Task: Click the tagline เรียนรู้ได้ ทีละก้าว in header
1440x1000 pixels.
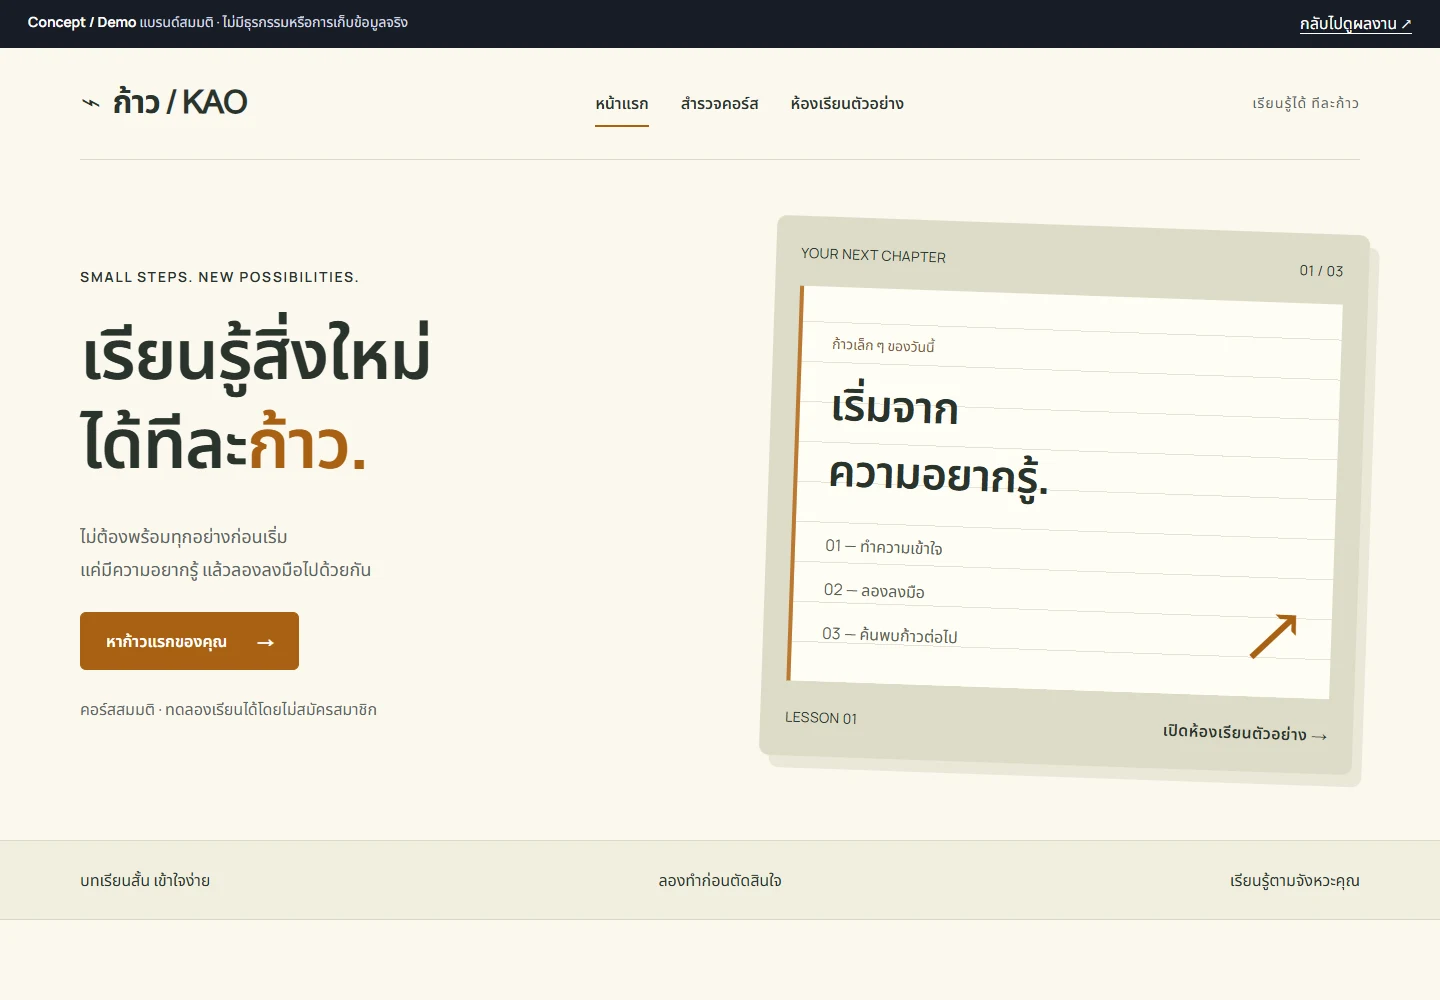Action: point(1305,103)
